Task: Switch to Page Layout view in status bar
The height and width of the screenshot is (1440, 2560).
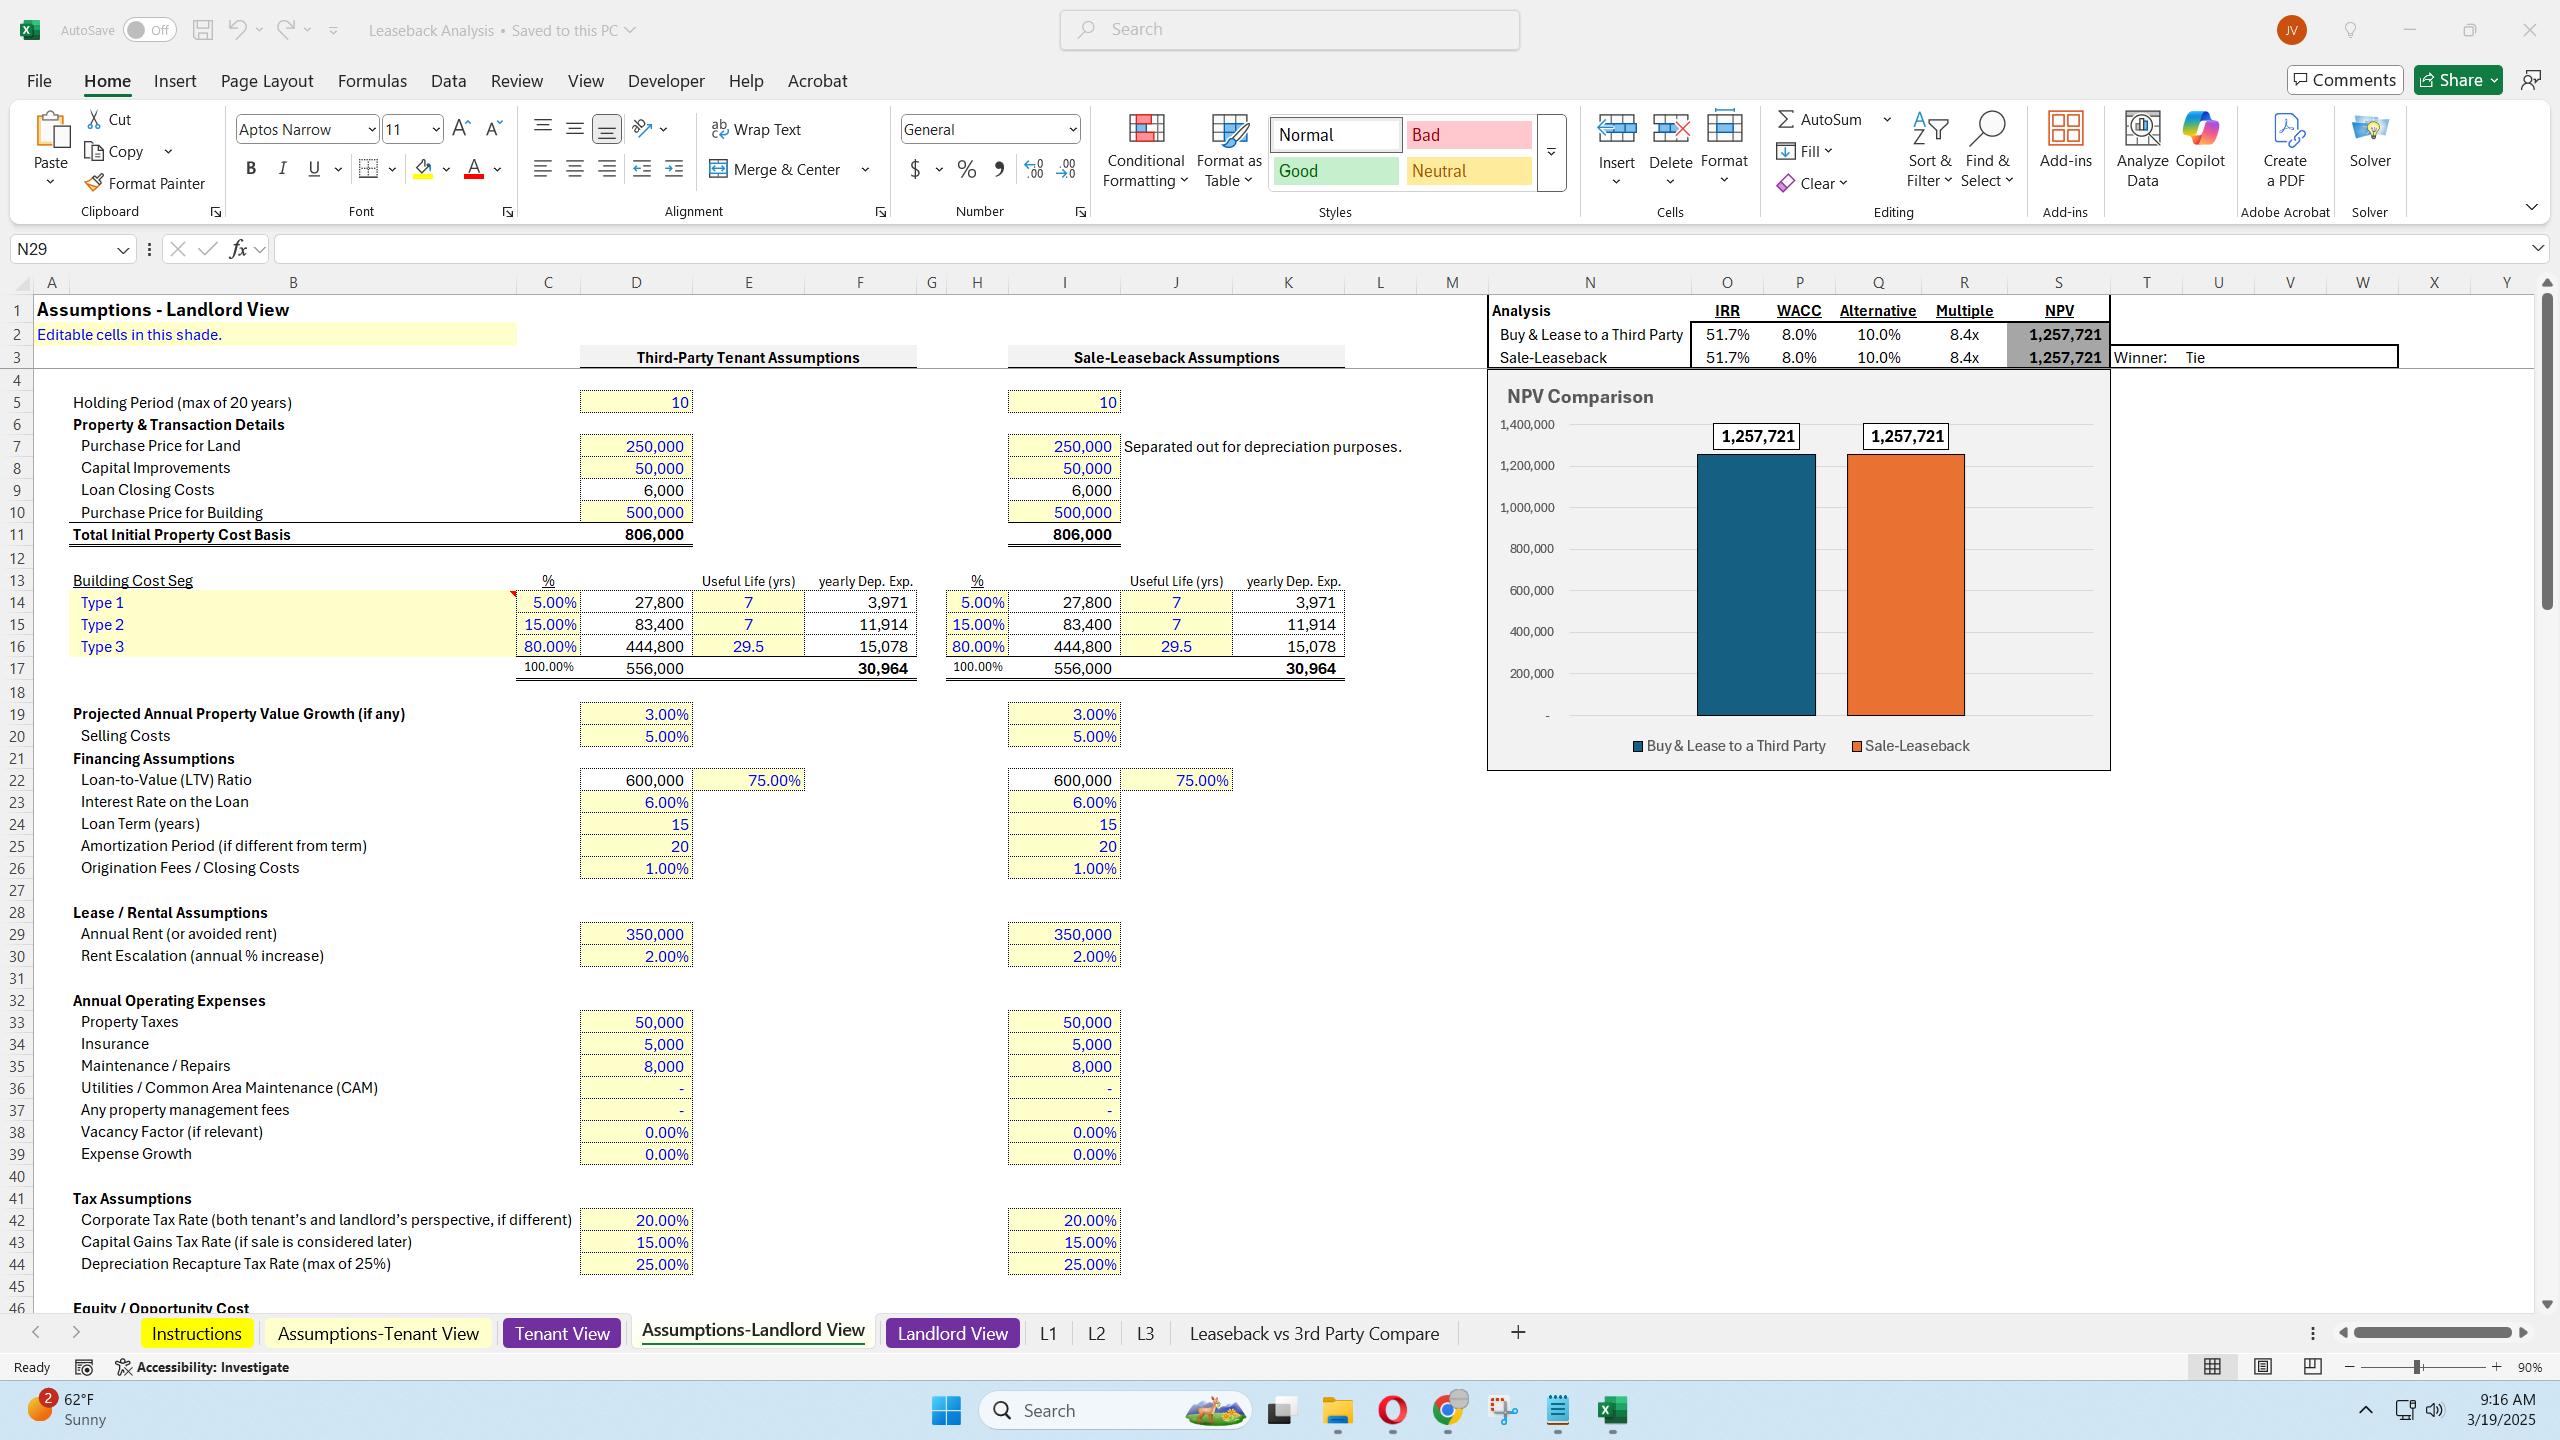Action: 2263,1366
